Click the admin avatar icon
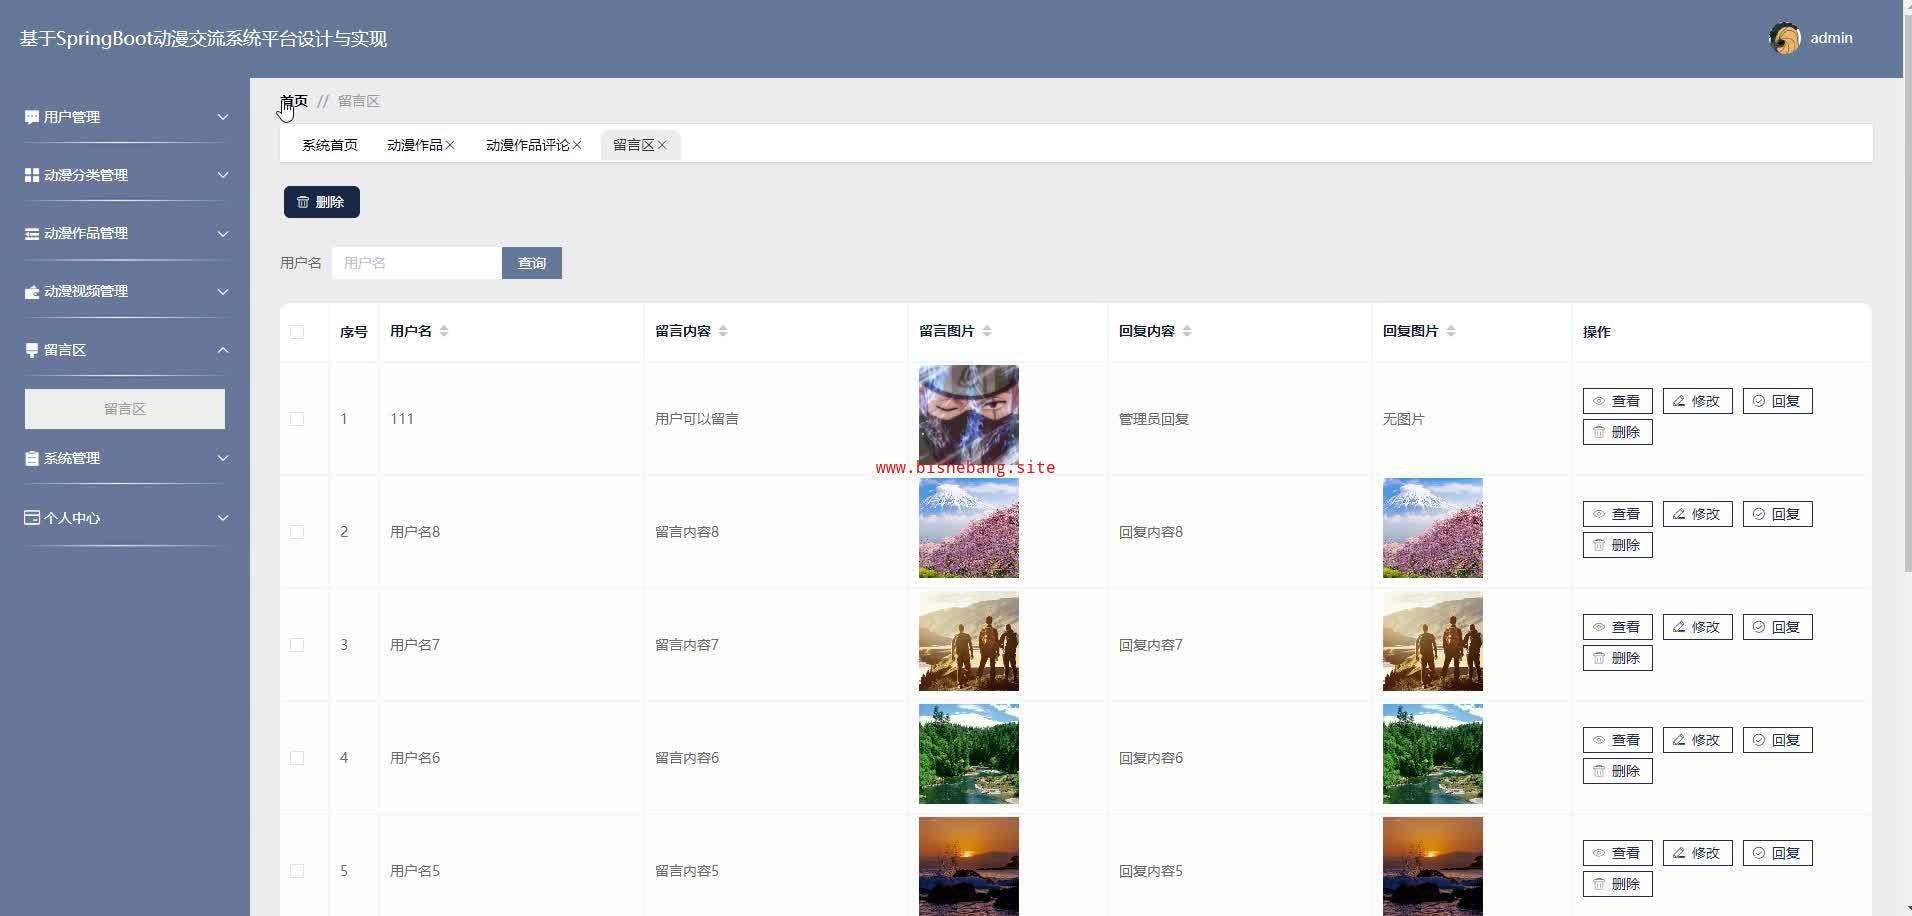The height and width of the screenshot is (916, 1912). pos(1784,38)
